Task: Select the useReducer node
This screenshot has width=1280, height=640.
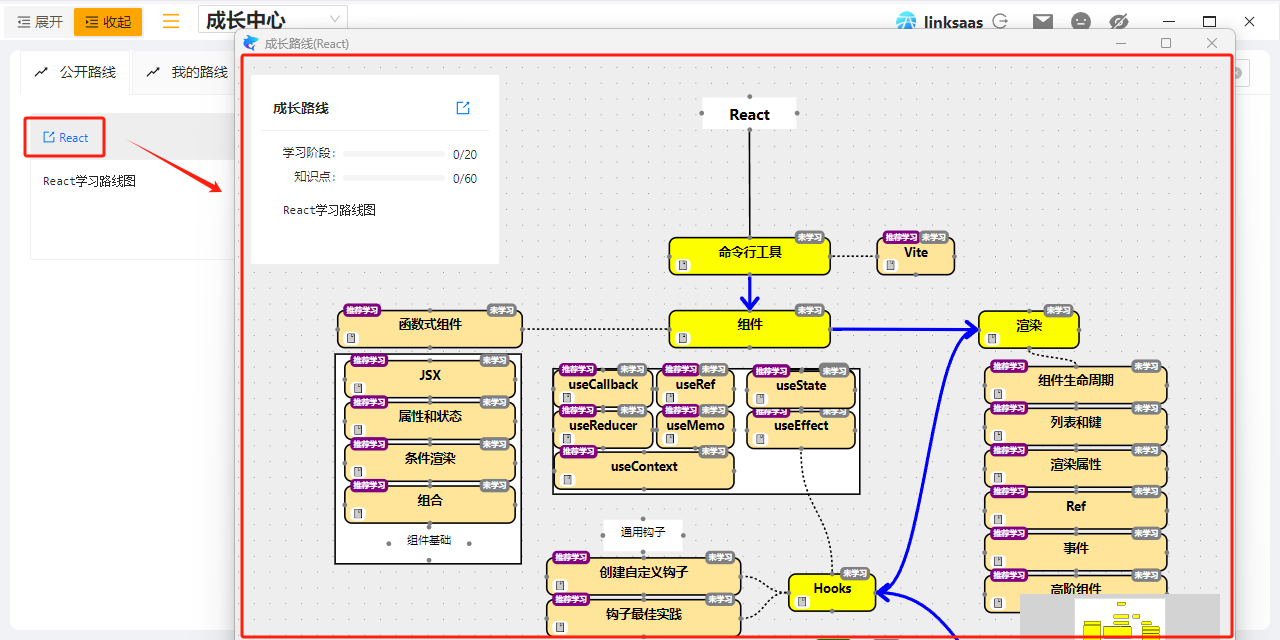Action: coord(603,429)
